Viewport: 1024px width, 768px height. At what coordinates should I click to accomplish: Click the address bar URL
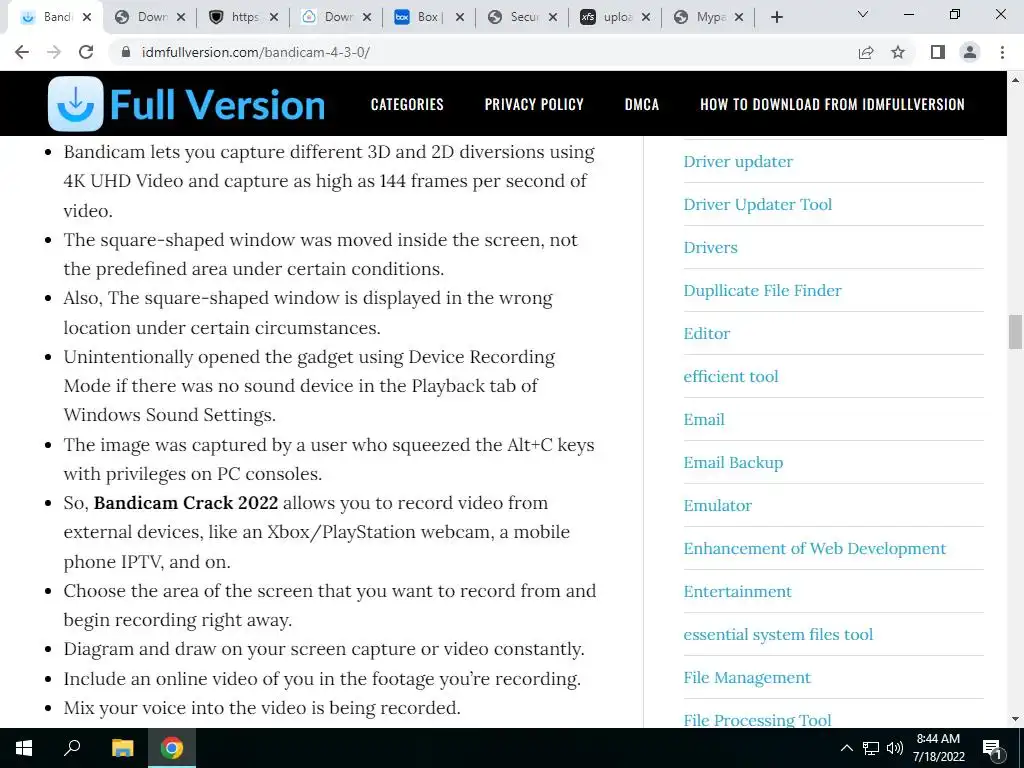(x=256, y=52)
